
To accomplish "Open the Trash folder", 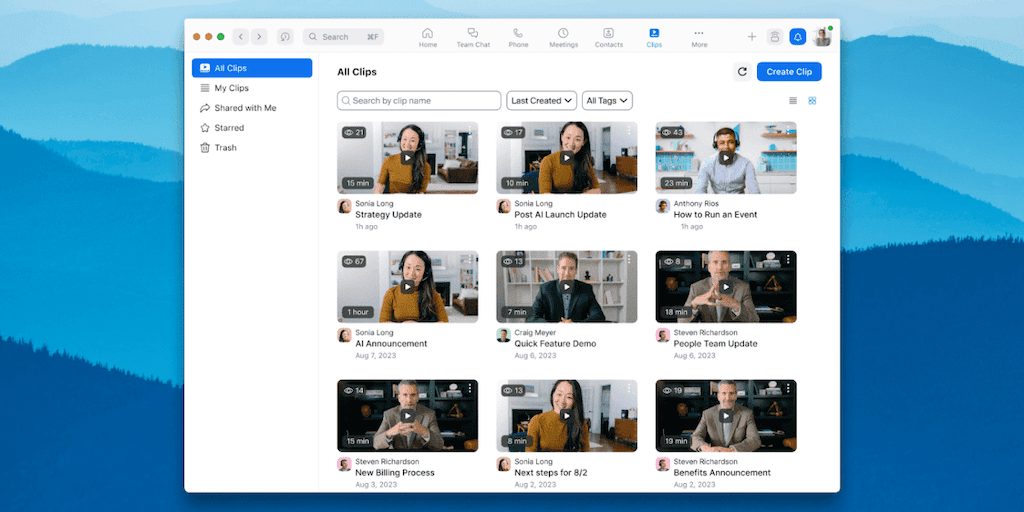I will (225, 148).
